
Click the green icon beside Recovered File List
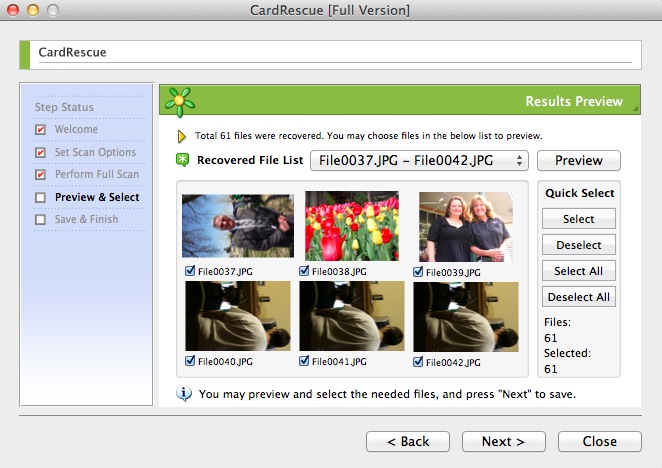pyautogui.click(x=183, y=160)
